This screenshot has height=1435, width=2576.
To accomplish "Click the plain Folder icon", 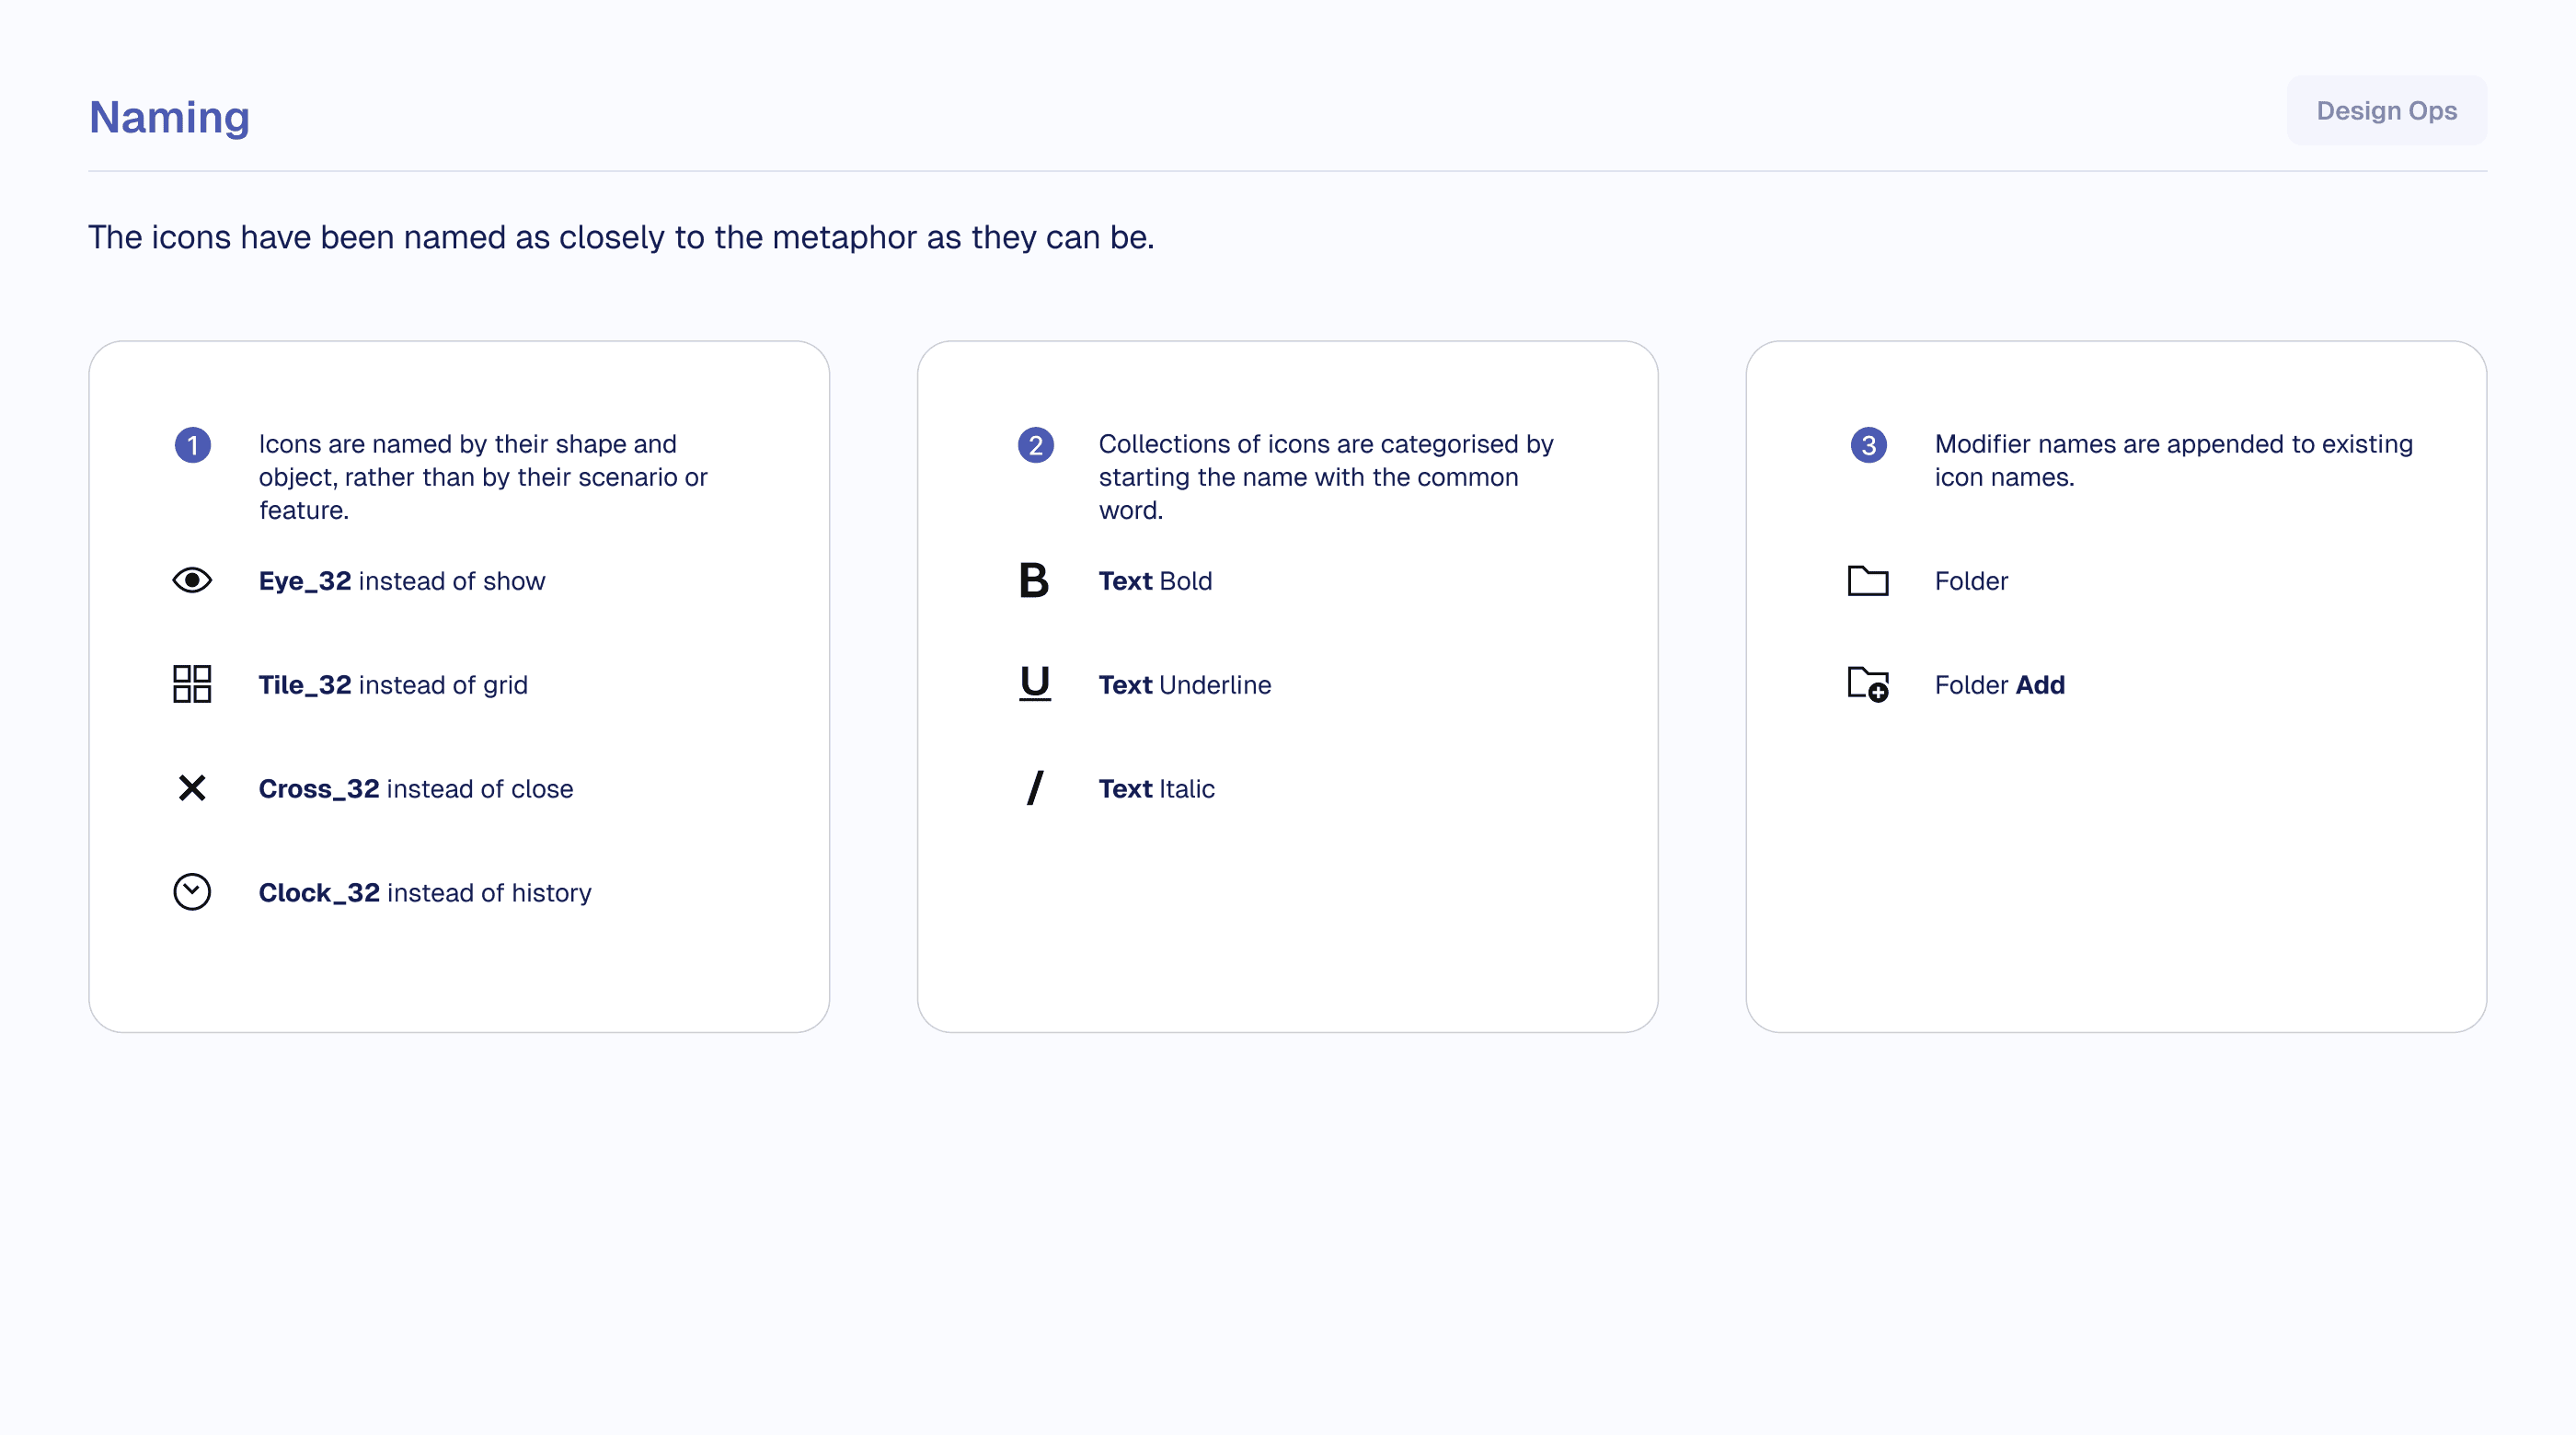I will [x=1867, y=581].
